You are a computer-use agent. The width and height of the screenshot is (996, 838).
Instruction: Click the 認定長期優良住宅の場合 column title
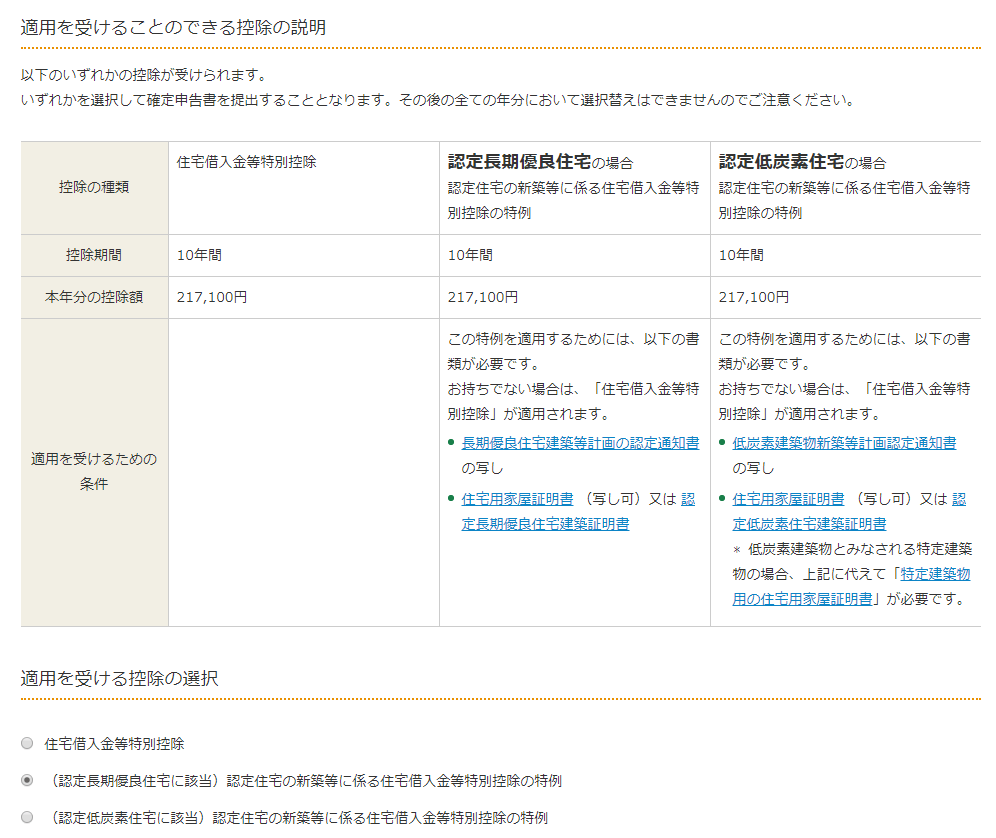tap(541, 162)
